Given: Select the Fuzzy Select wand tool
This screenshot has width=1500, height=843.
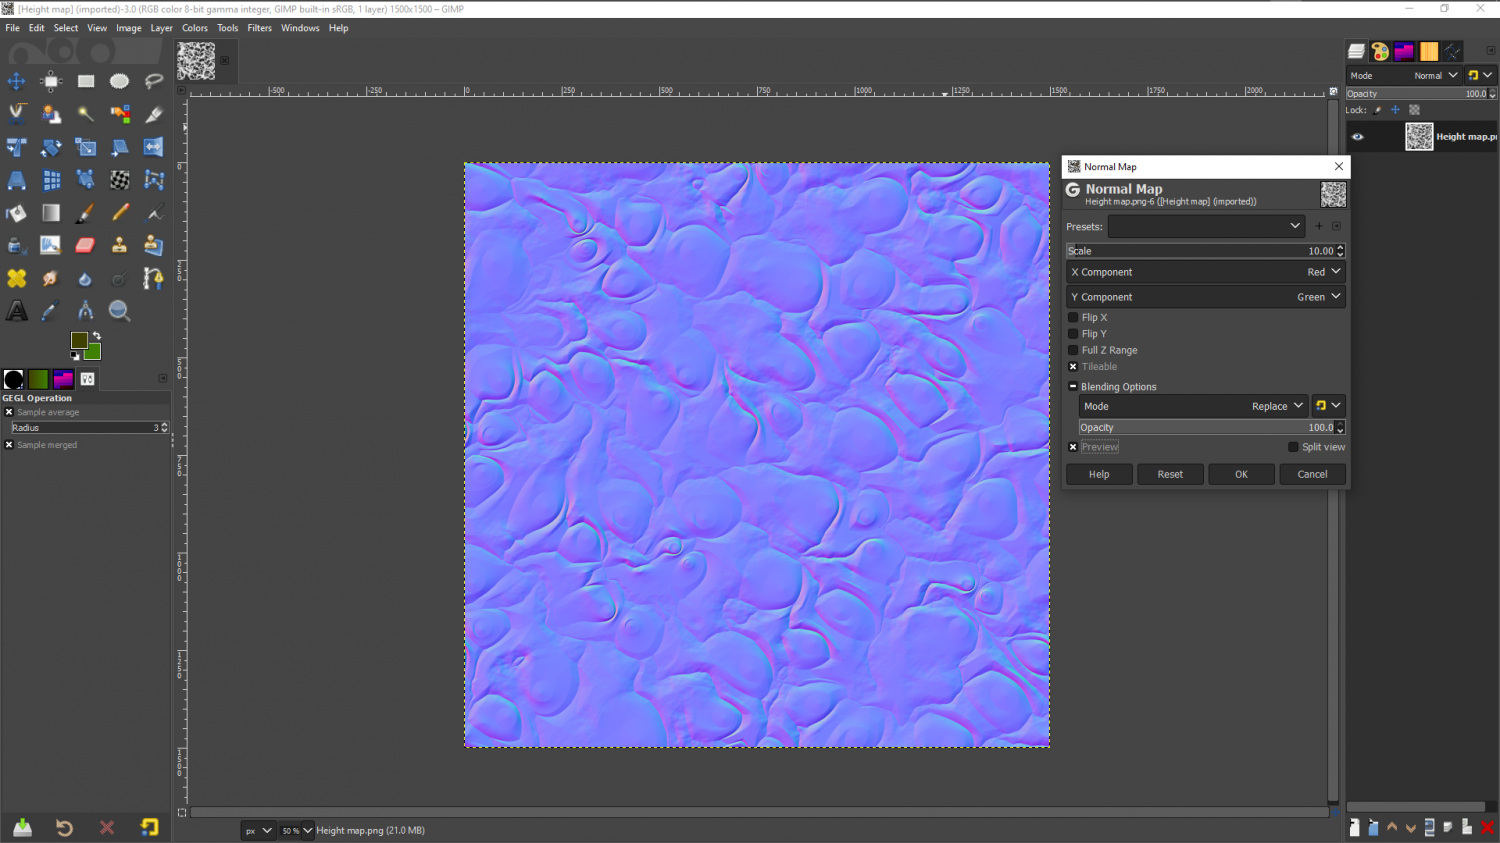Looking at the screenshot, I should pos(86,114).
